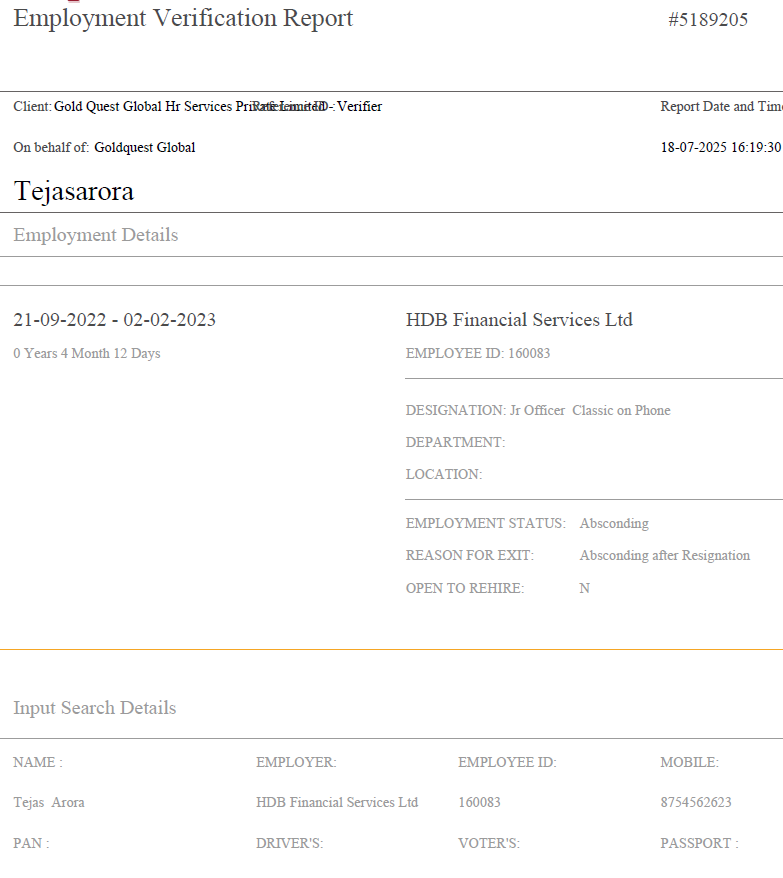783x878 pixels.
Task: Select the name 'Tejas Arora'
Action: 49,802
